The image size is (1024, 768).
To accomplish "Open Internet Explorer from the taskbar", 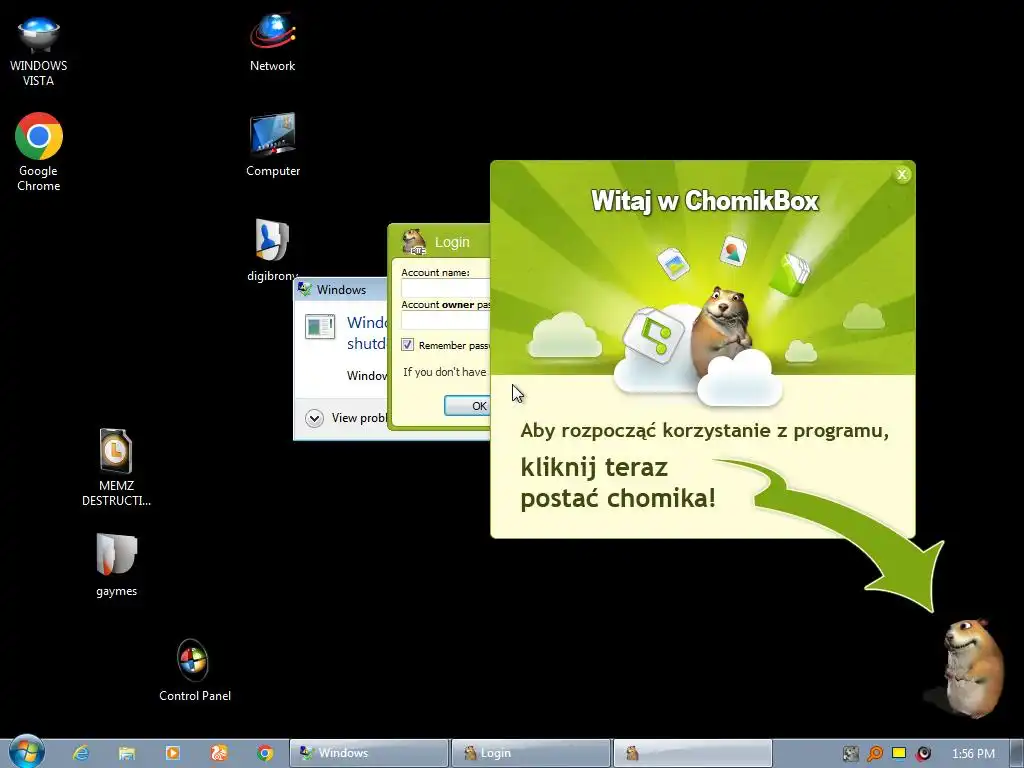I will 81,753.
